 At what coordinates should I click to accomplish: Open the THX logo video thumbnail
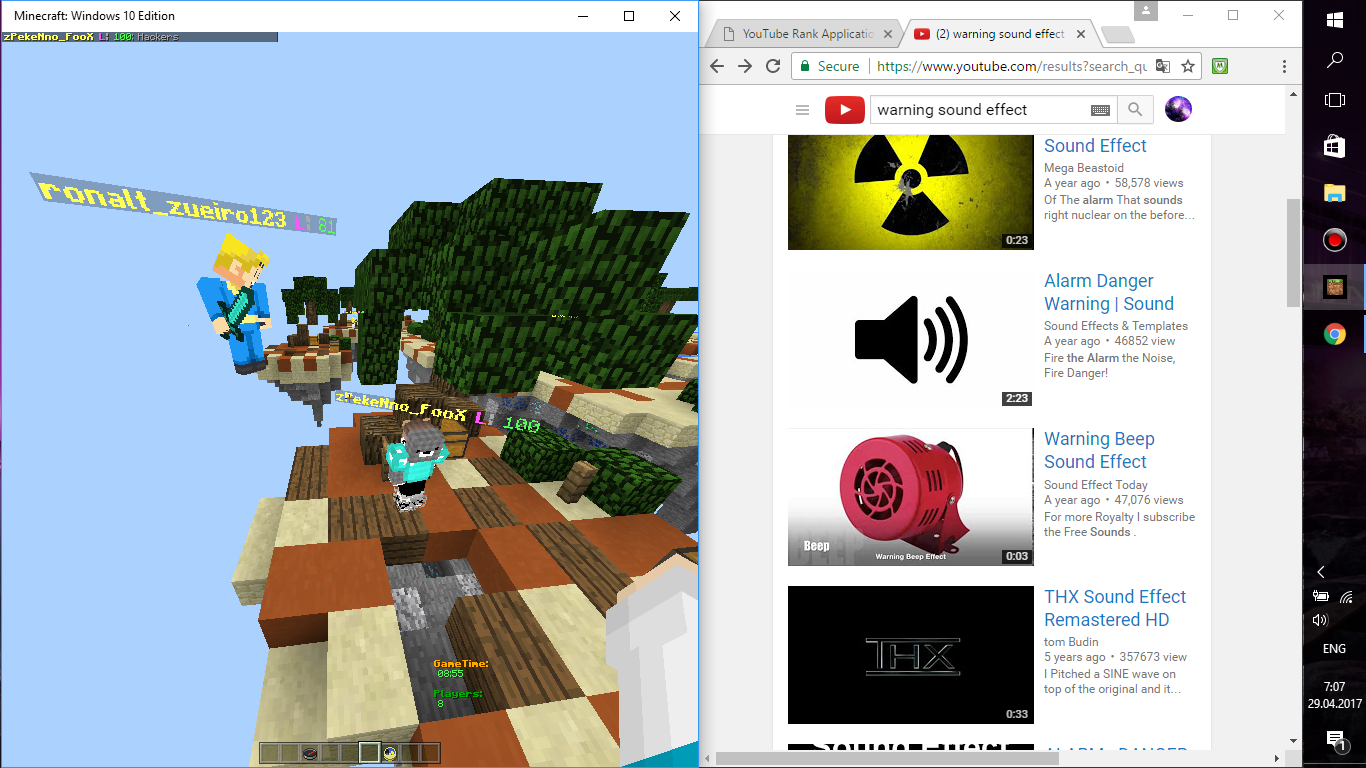[911, 654]
